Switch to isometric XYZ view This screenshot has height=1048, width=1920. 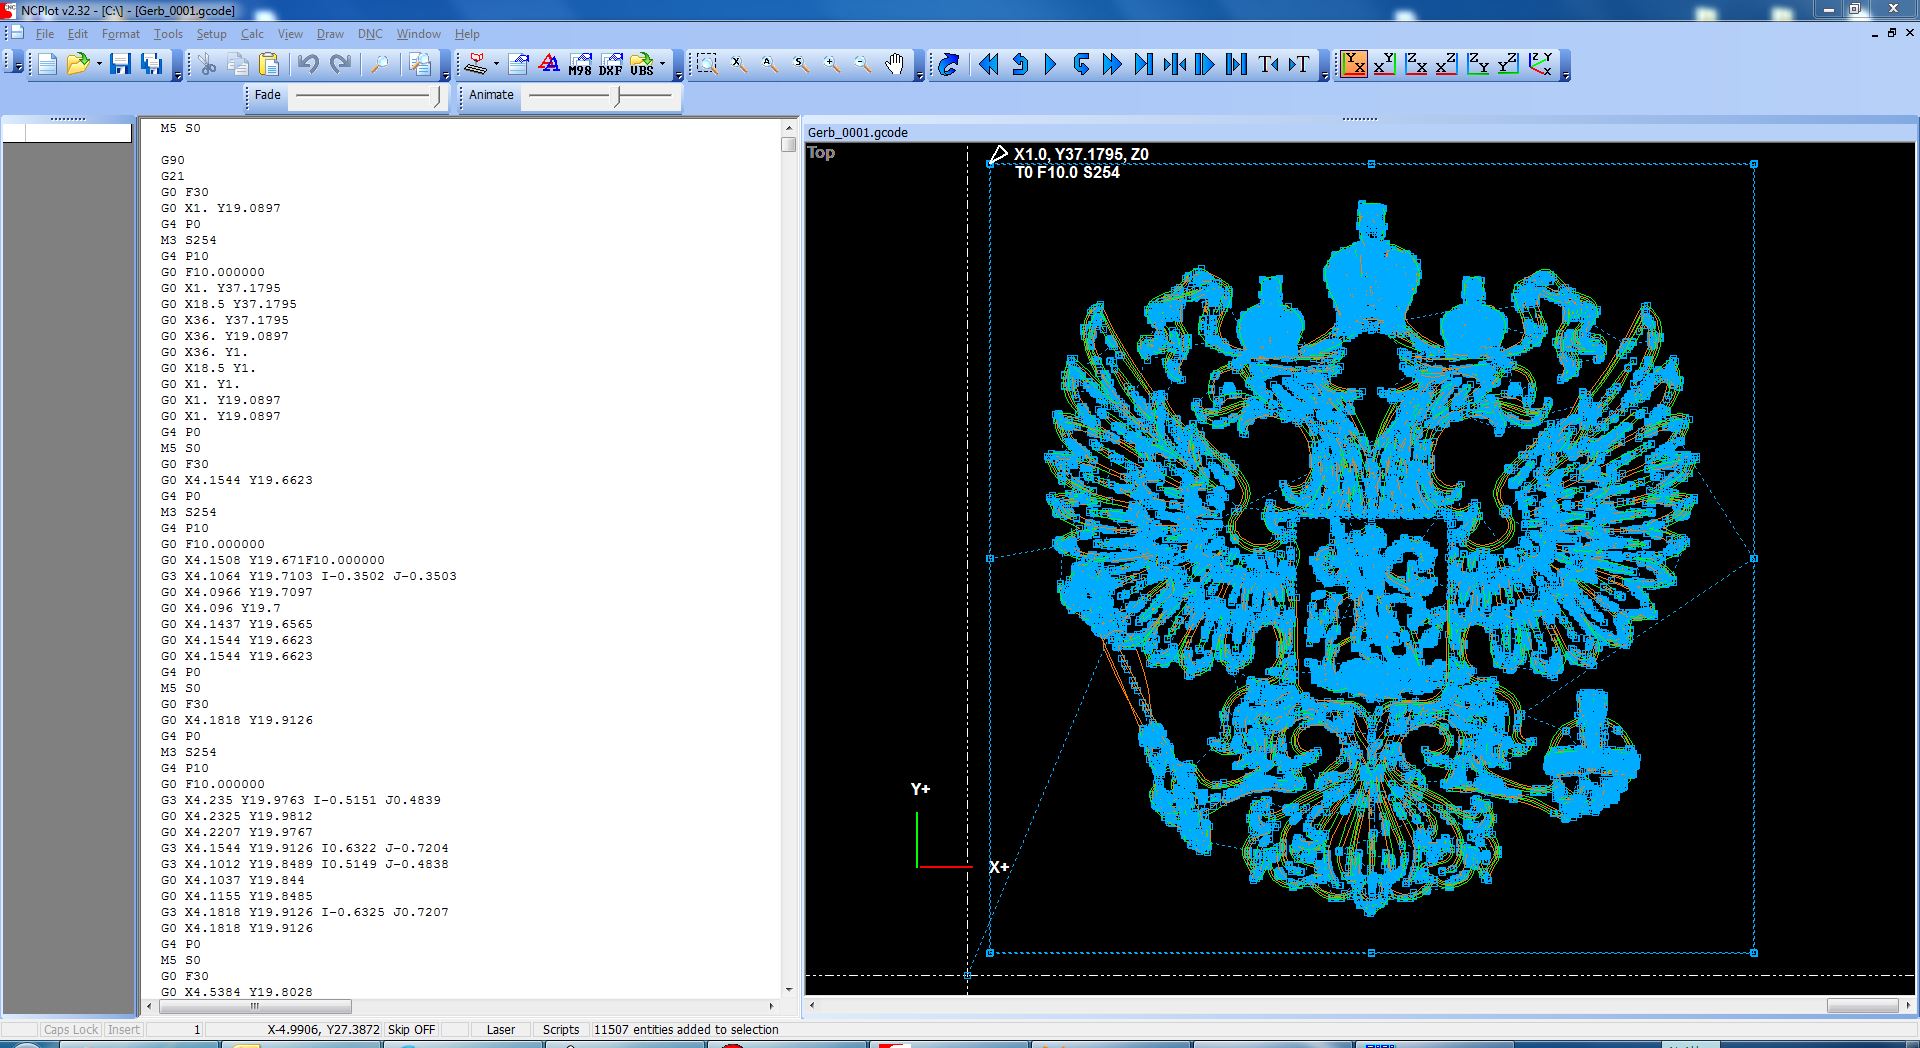[1540, 65]
